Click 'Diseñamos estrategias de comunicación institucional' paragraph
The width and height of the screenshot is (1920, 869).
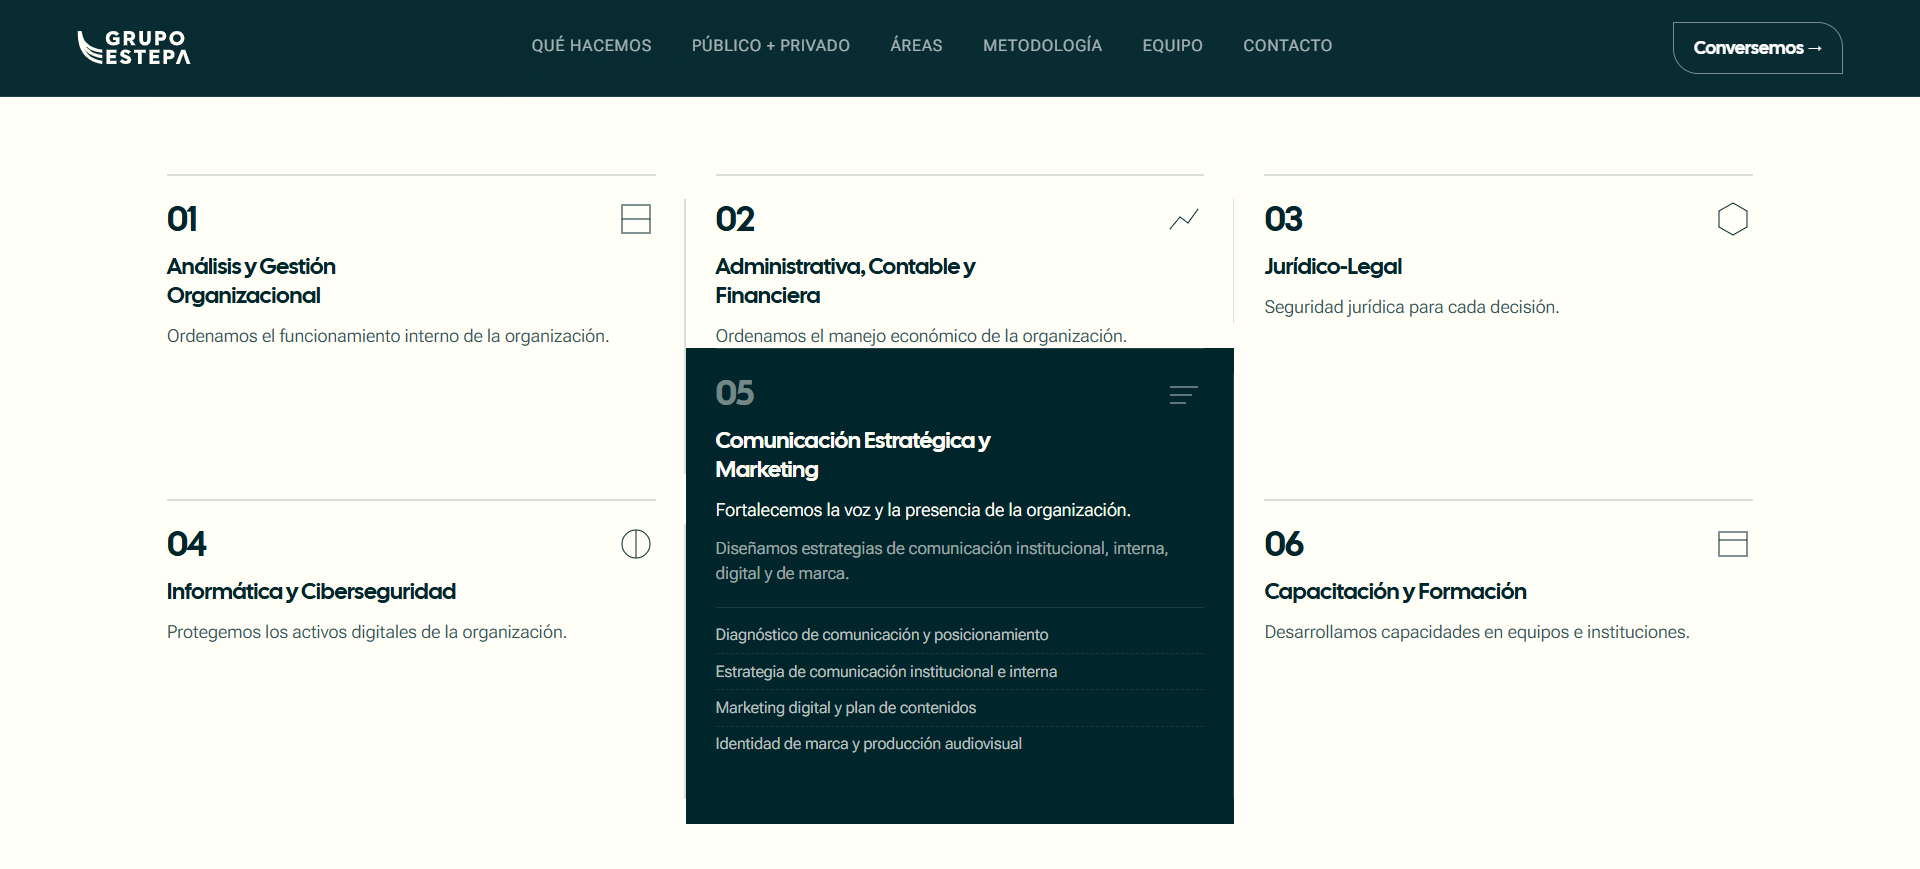(x=942, y=561)
